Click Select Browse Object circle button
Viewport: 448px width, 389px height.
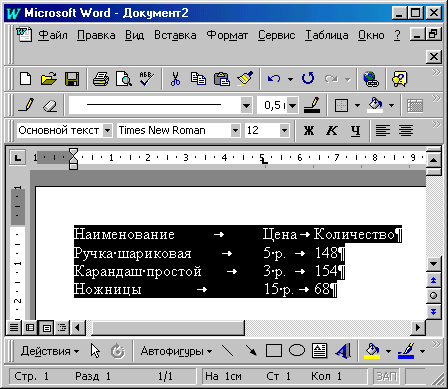pyautogui.click(x=433, y=295)
